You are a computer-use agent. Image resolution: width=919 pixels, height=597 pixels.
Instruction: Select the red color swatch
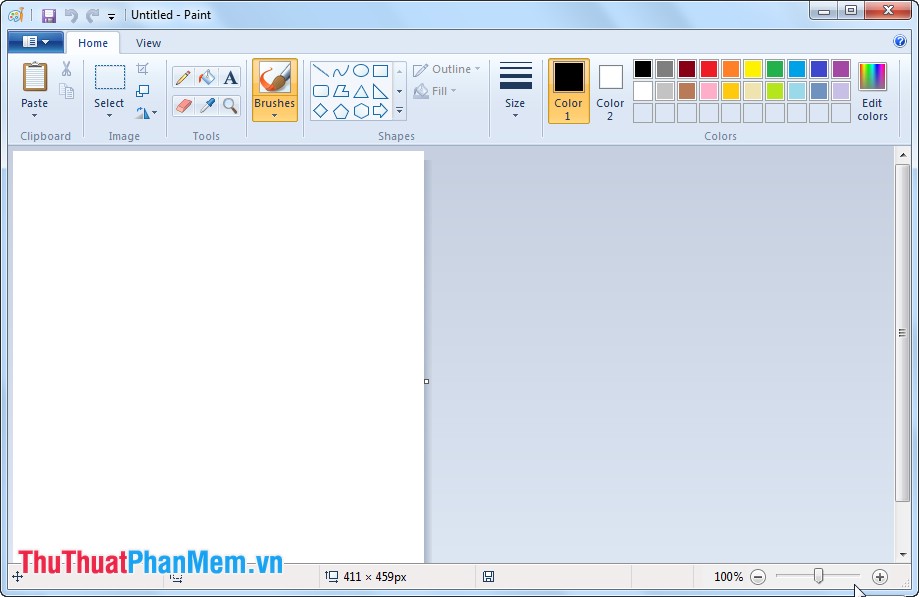coord(711,69)
